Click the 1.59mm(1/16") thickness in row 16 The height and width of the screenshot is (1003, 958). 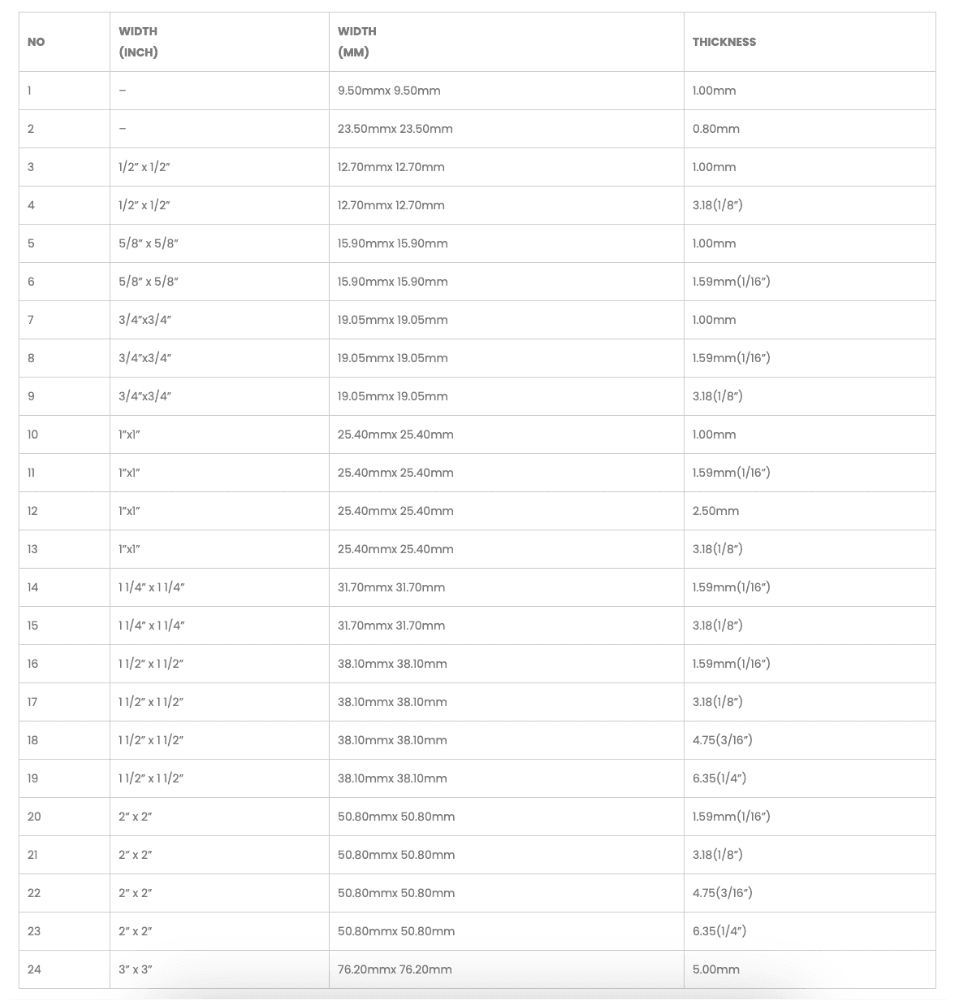[x=731, y=664]
